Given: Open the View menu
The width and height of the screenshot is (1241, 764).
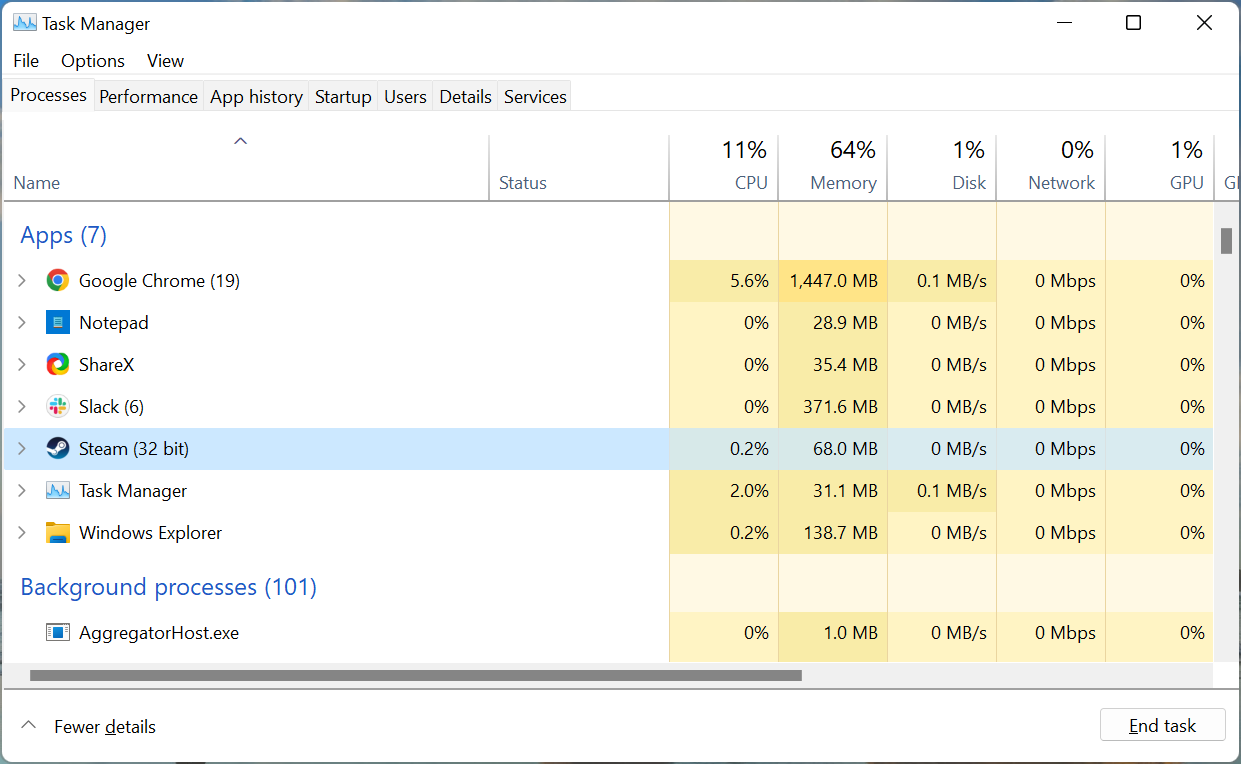Looking at the screenshot, I should 165,61.
